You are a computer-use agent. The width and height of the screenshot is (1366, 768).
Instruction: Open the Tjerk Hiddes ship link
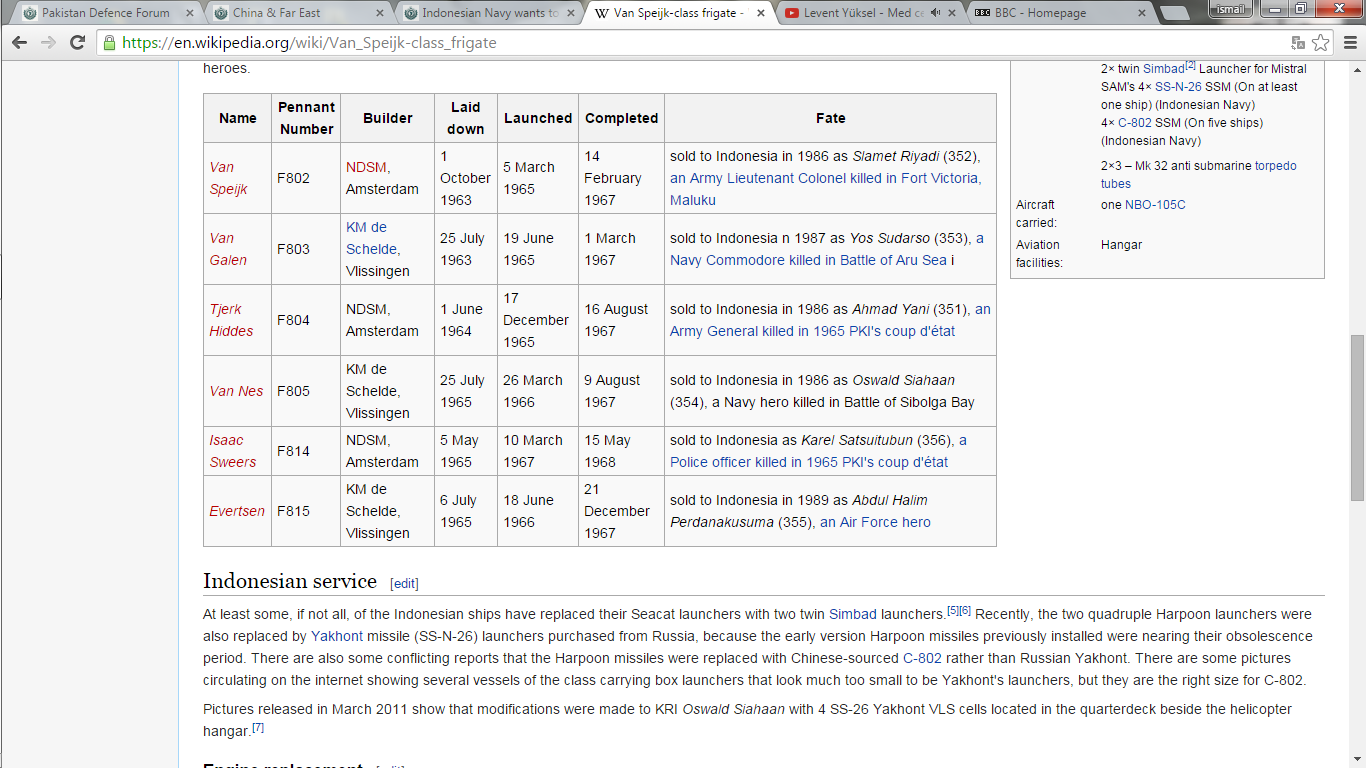point(231,320)
